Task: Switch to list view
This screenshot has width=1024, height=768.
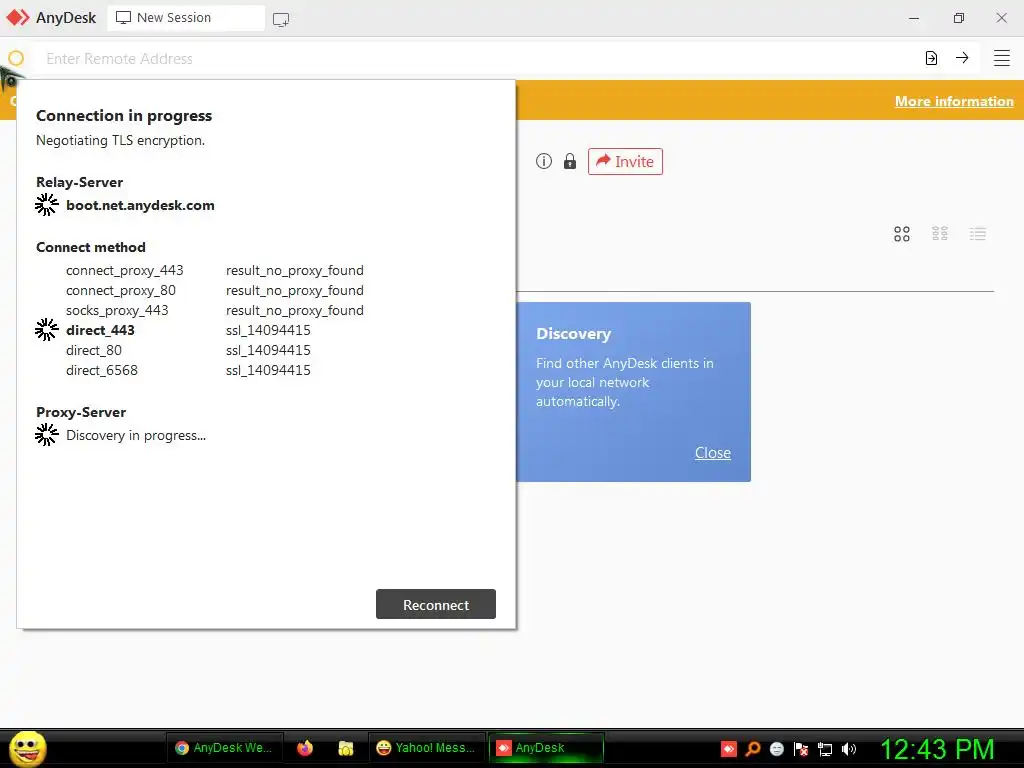Action: (978, 234)
